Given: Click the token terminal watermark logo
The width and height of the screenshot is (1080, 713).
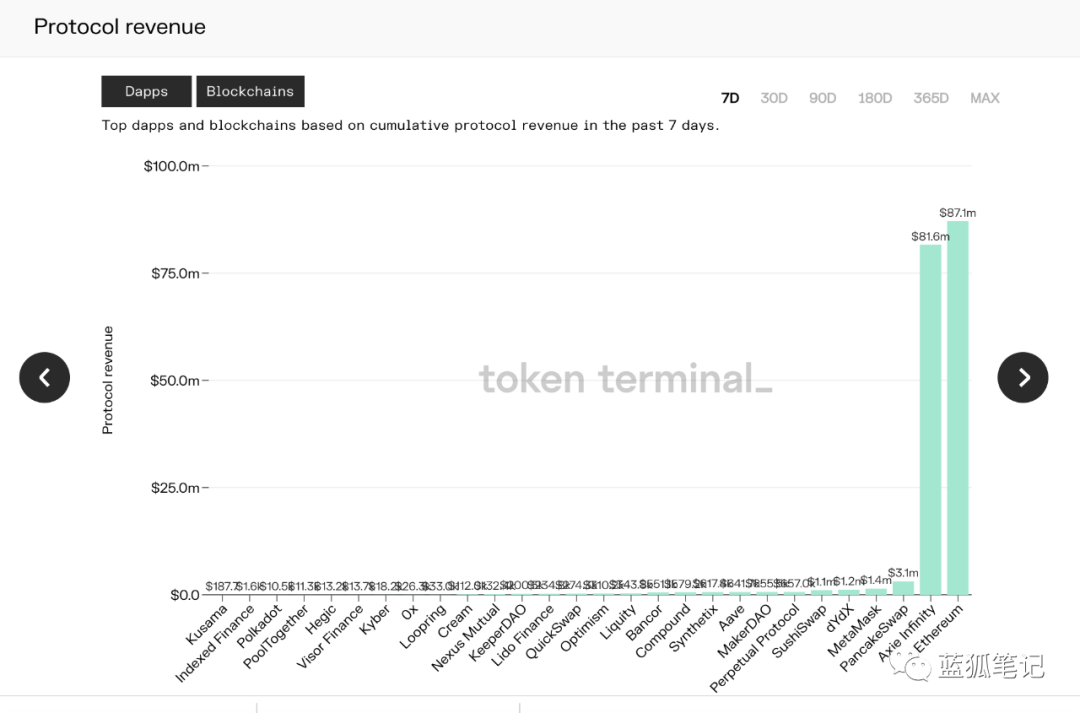Looking at the screenshot, I should [625, 379].
